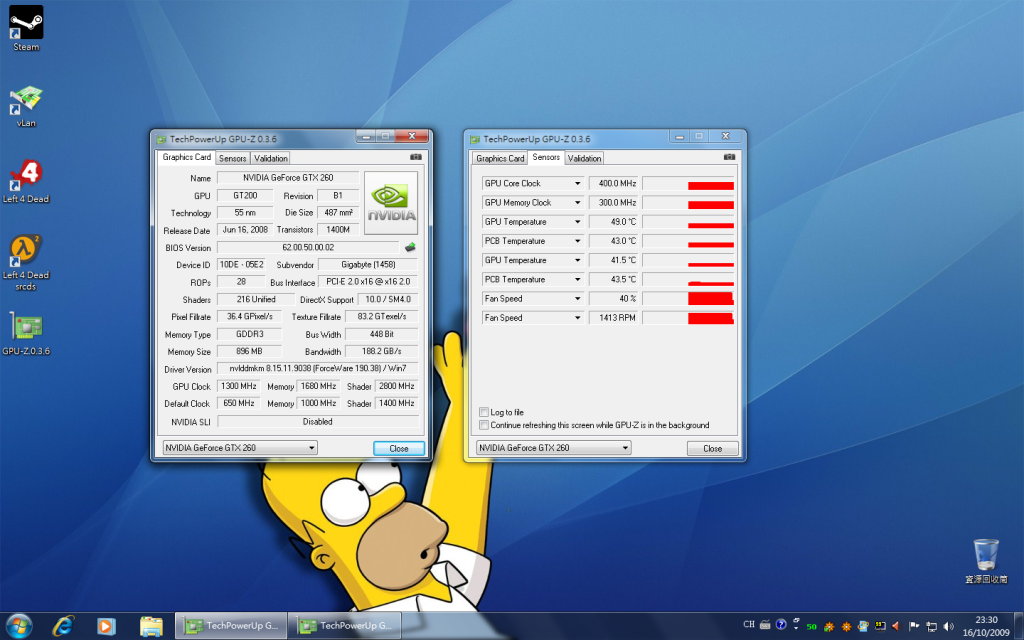Toggle continue refreshing in background checkbox
This screenshot has width=1024, height=640.
tap(484, 425)
